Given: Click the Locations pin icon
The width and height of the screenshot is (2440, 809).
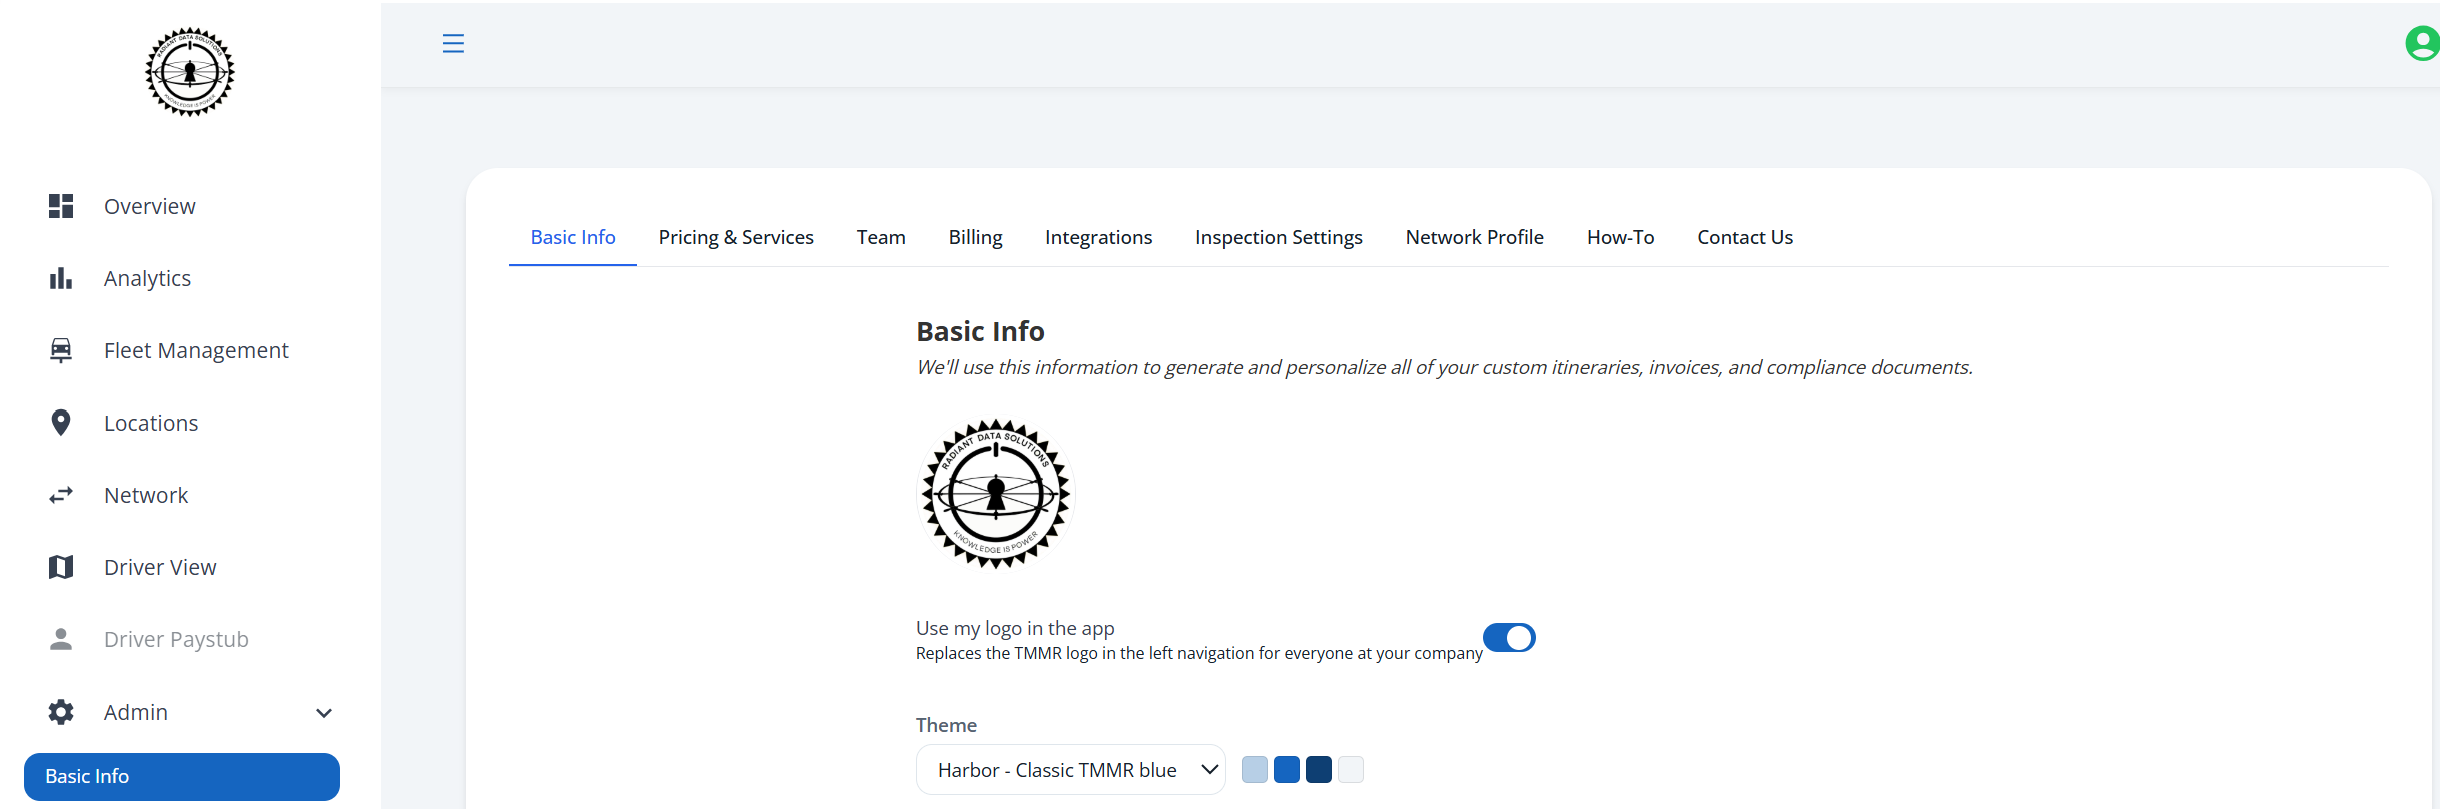Looking at the screenshot, I should pyautogui.click(x=61, y=423).
